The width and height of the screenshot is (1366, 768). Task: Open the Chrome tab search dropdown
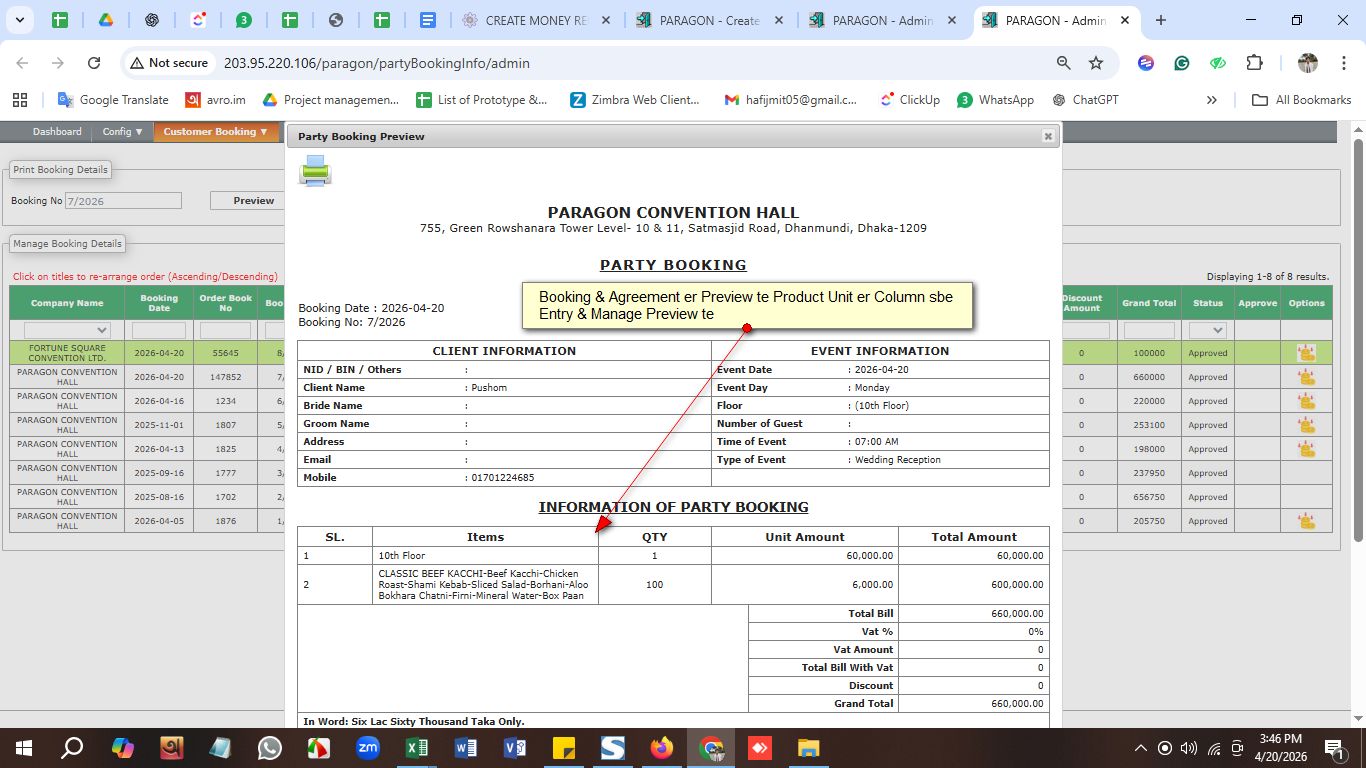tap(20, 20)
